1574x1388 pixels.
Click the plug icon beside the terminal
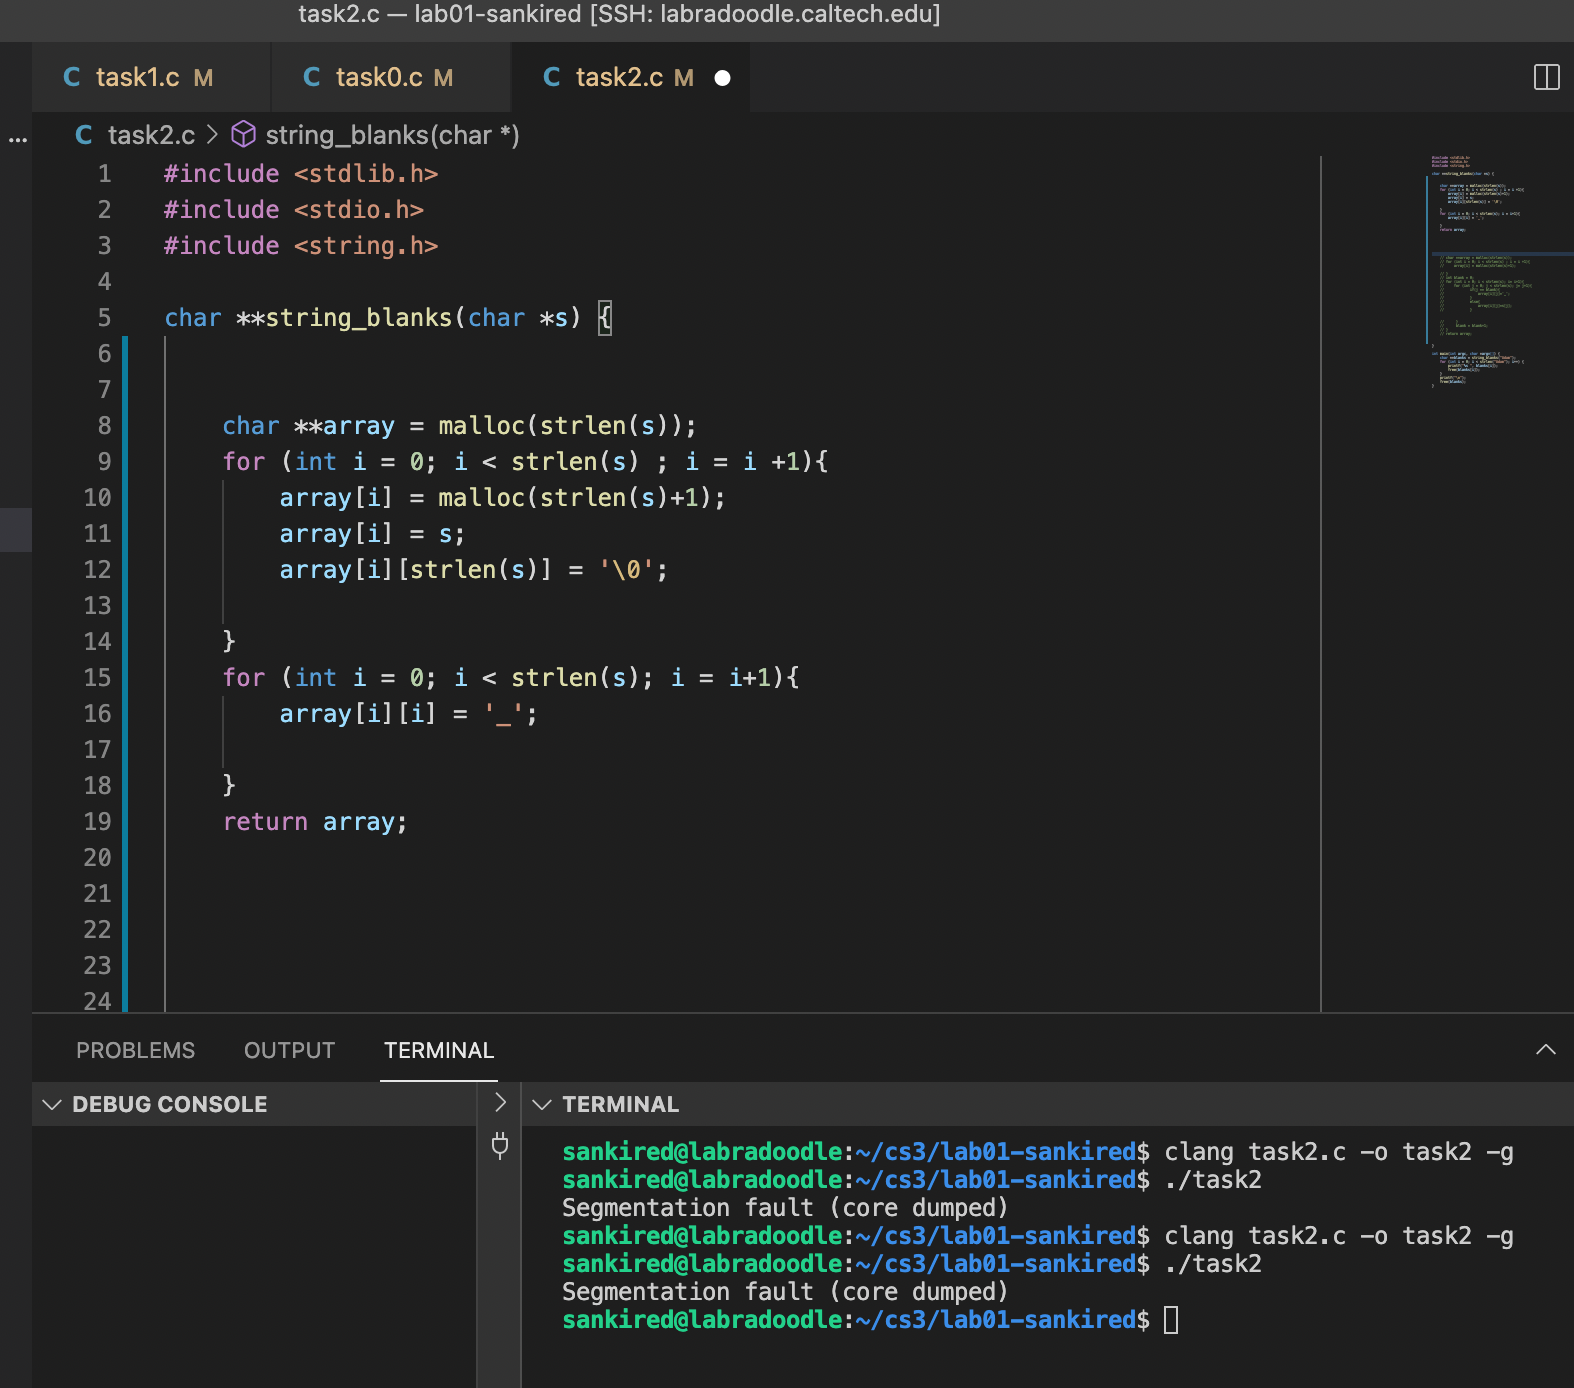coord(500,1145)
